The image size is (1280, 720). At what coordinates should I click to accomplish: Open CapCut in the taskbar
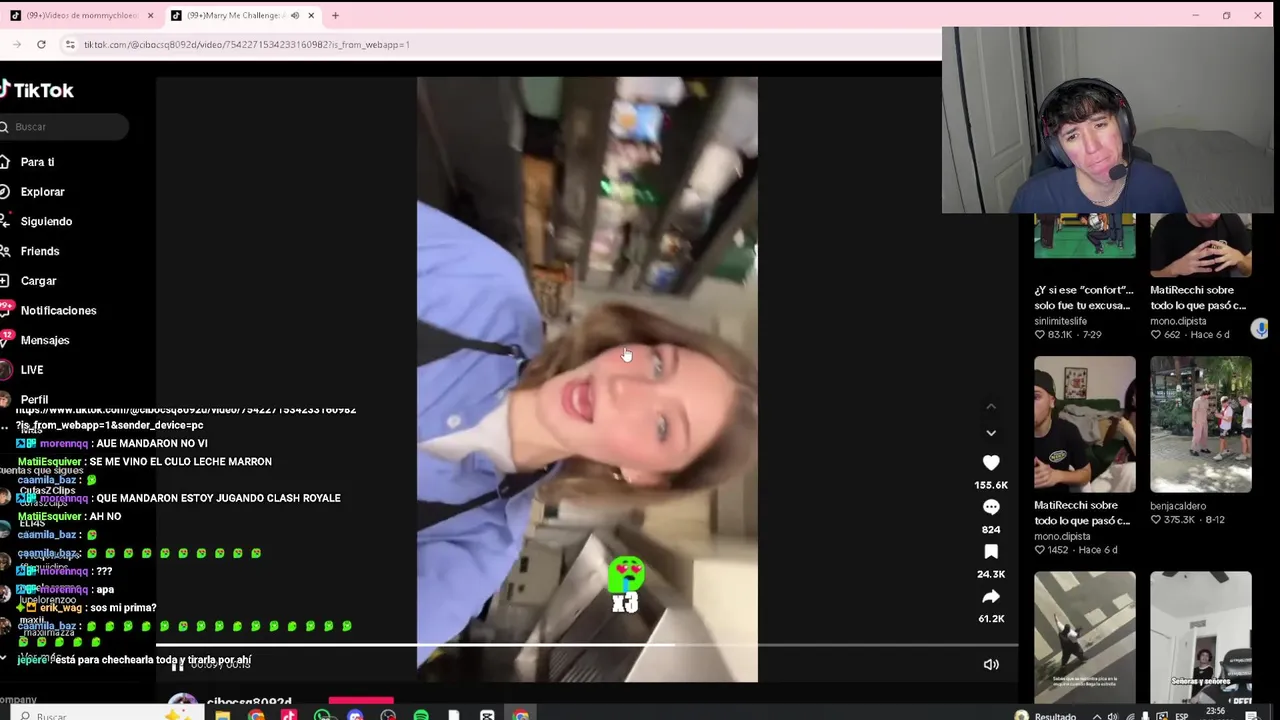487,715
